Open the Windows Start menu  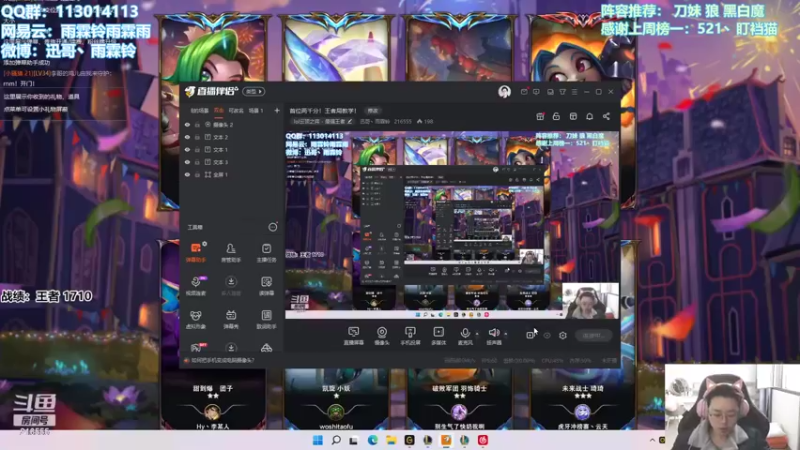coord(317,440)
